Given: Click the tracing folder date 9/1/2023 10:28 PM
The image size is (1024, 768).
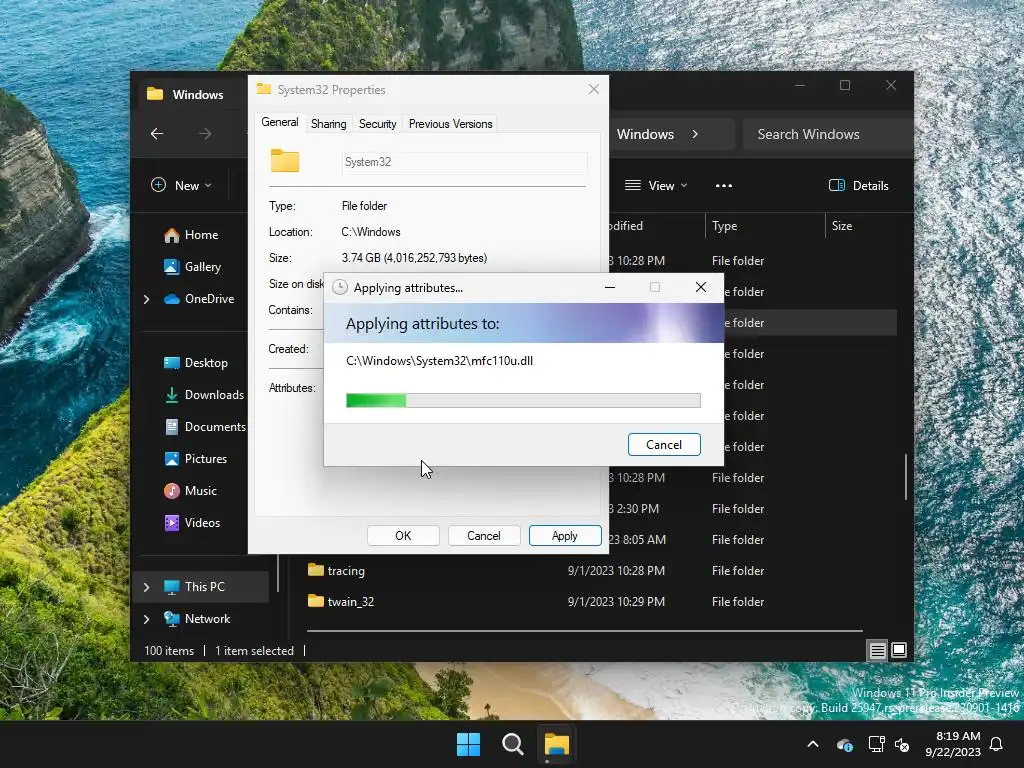Looking at the screenshot, I should tap(616, 571).
